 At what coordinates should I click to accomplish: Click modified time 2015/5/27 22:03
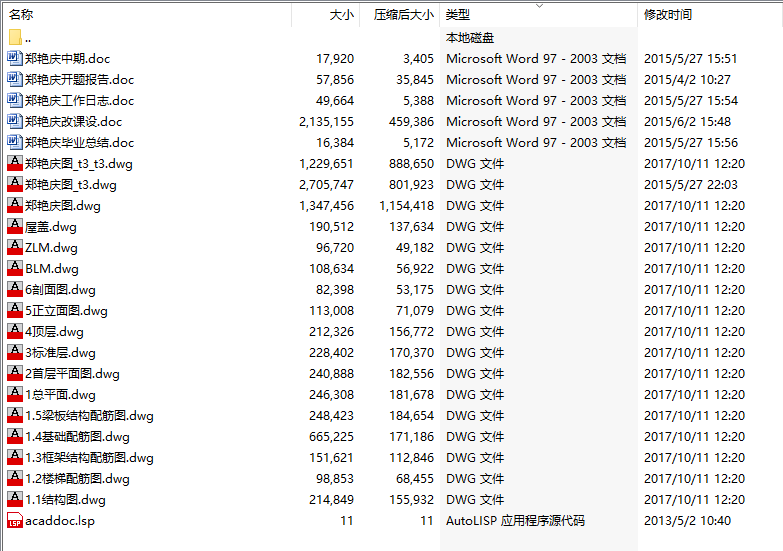coord(691,185)
